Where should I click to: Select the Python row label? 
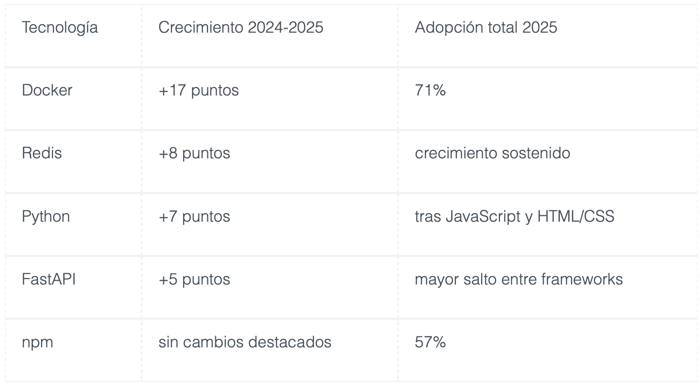click(46, 217)
